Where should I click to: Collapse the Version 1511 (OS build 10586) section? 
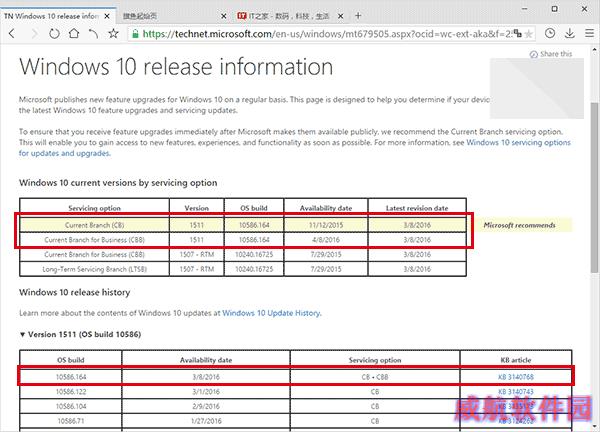[22, 334]
